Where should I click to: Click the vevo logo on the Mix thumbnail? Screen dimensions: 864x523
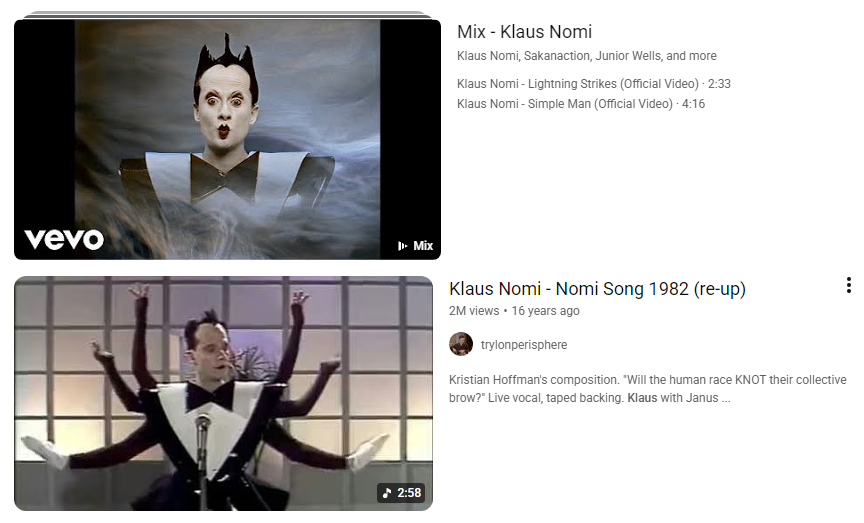click(x=64, y=240)
